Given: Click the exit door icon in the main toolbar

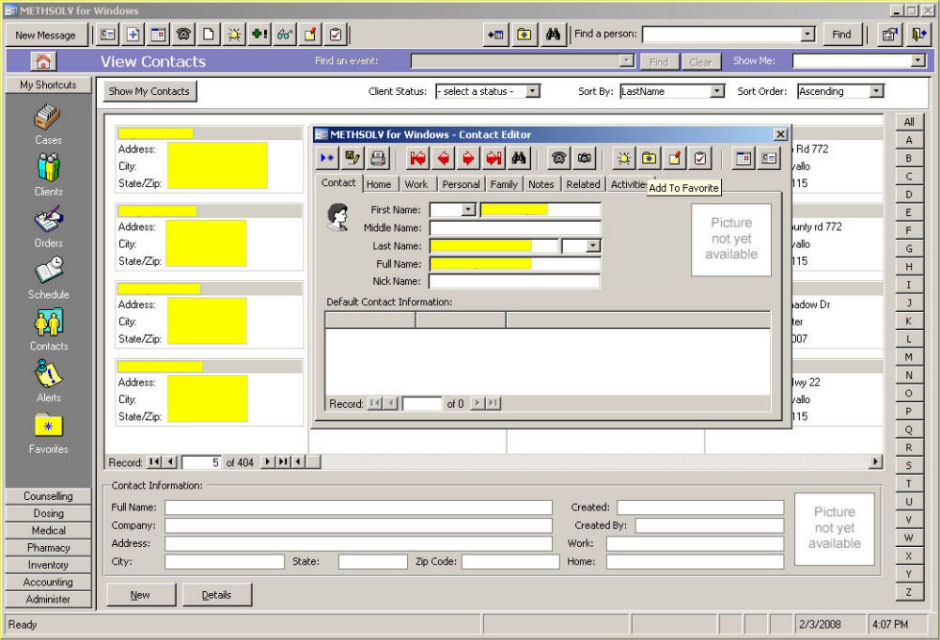Looking at the screenshot, I should click(x=918, y=34).
